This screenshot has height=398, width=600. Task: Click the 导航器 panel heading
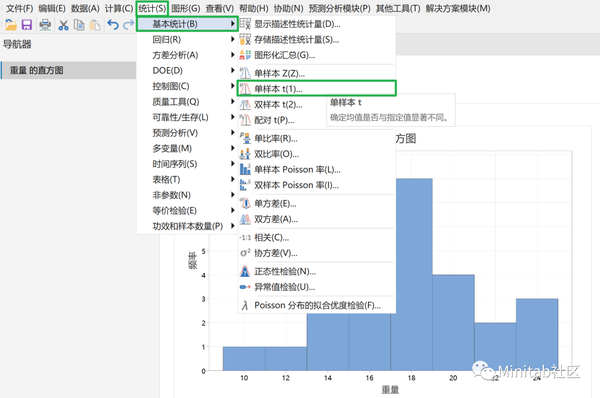tap(17, 44)
